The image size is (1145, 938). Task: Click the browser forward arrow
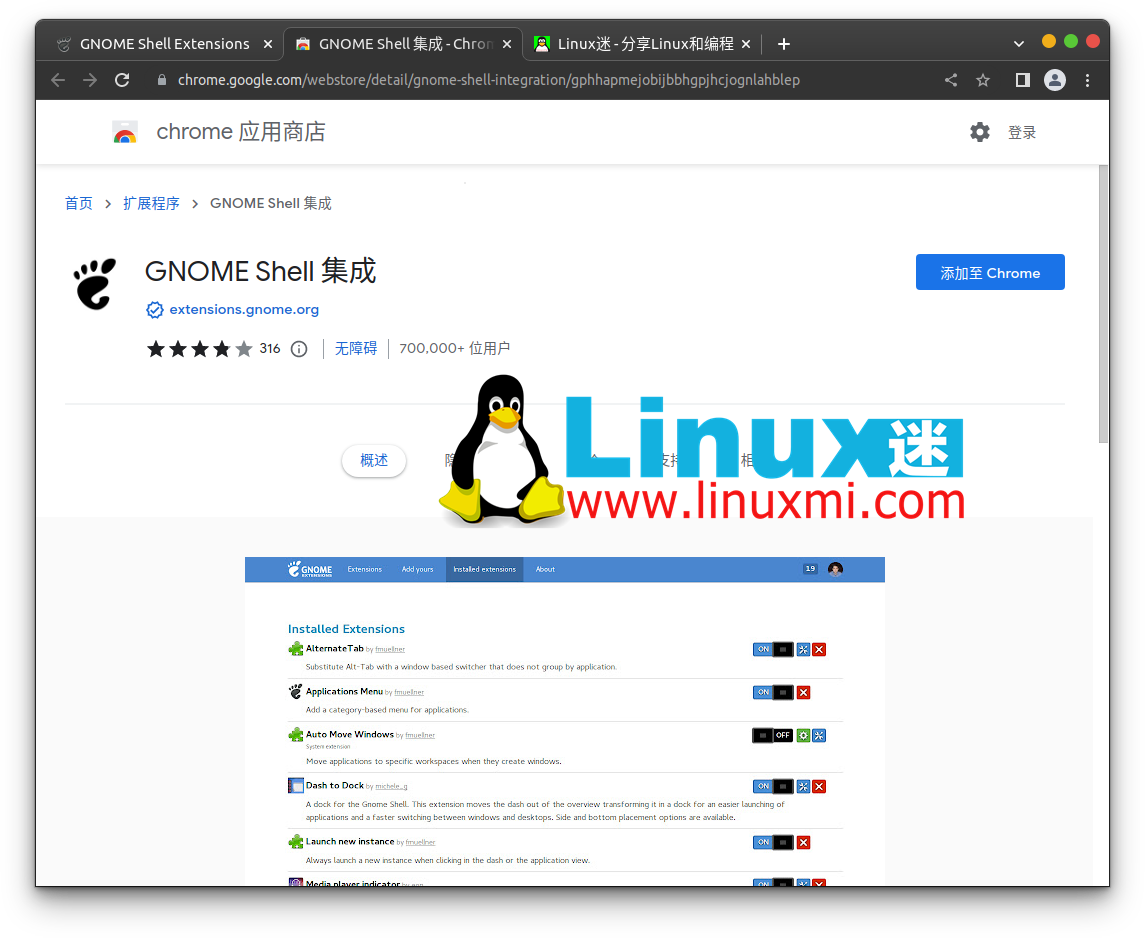click(x=90, y=80)
